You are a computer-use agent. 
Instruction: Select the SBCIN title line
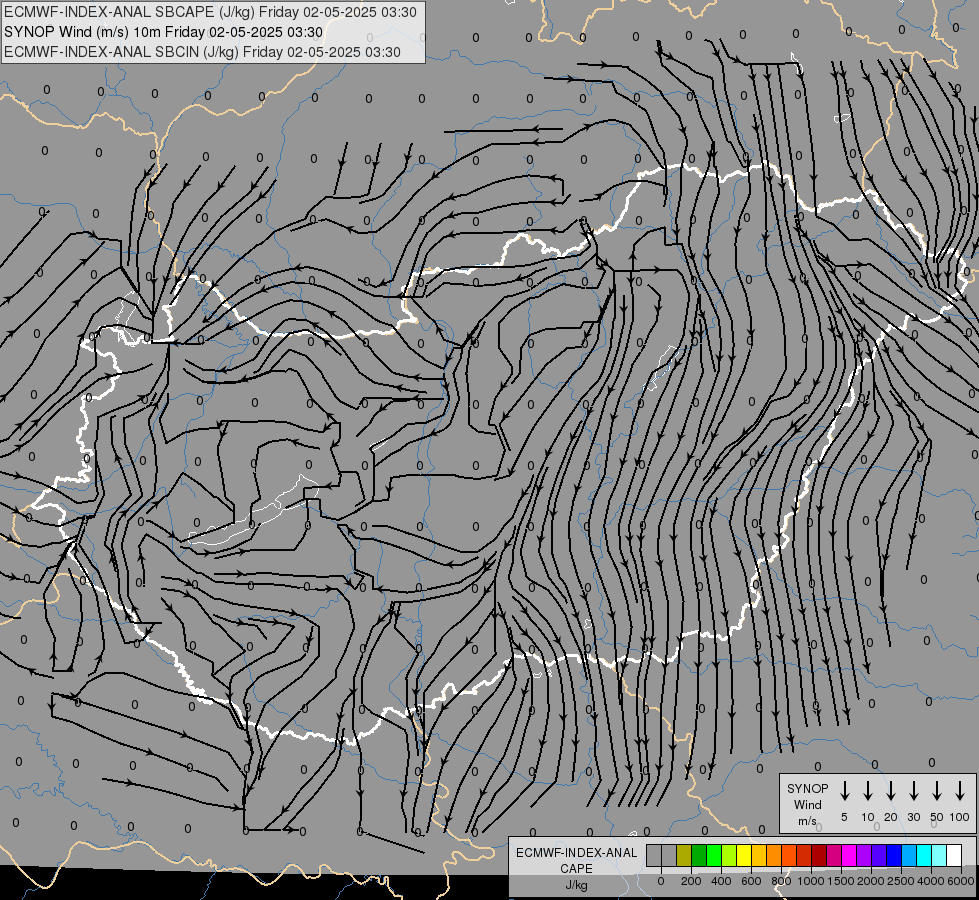point(202,52)
